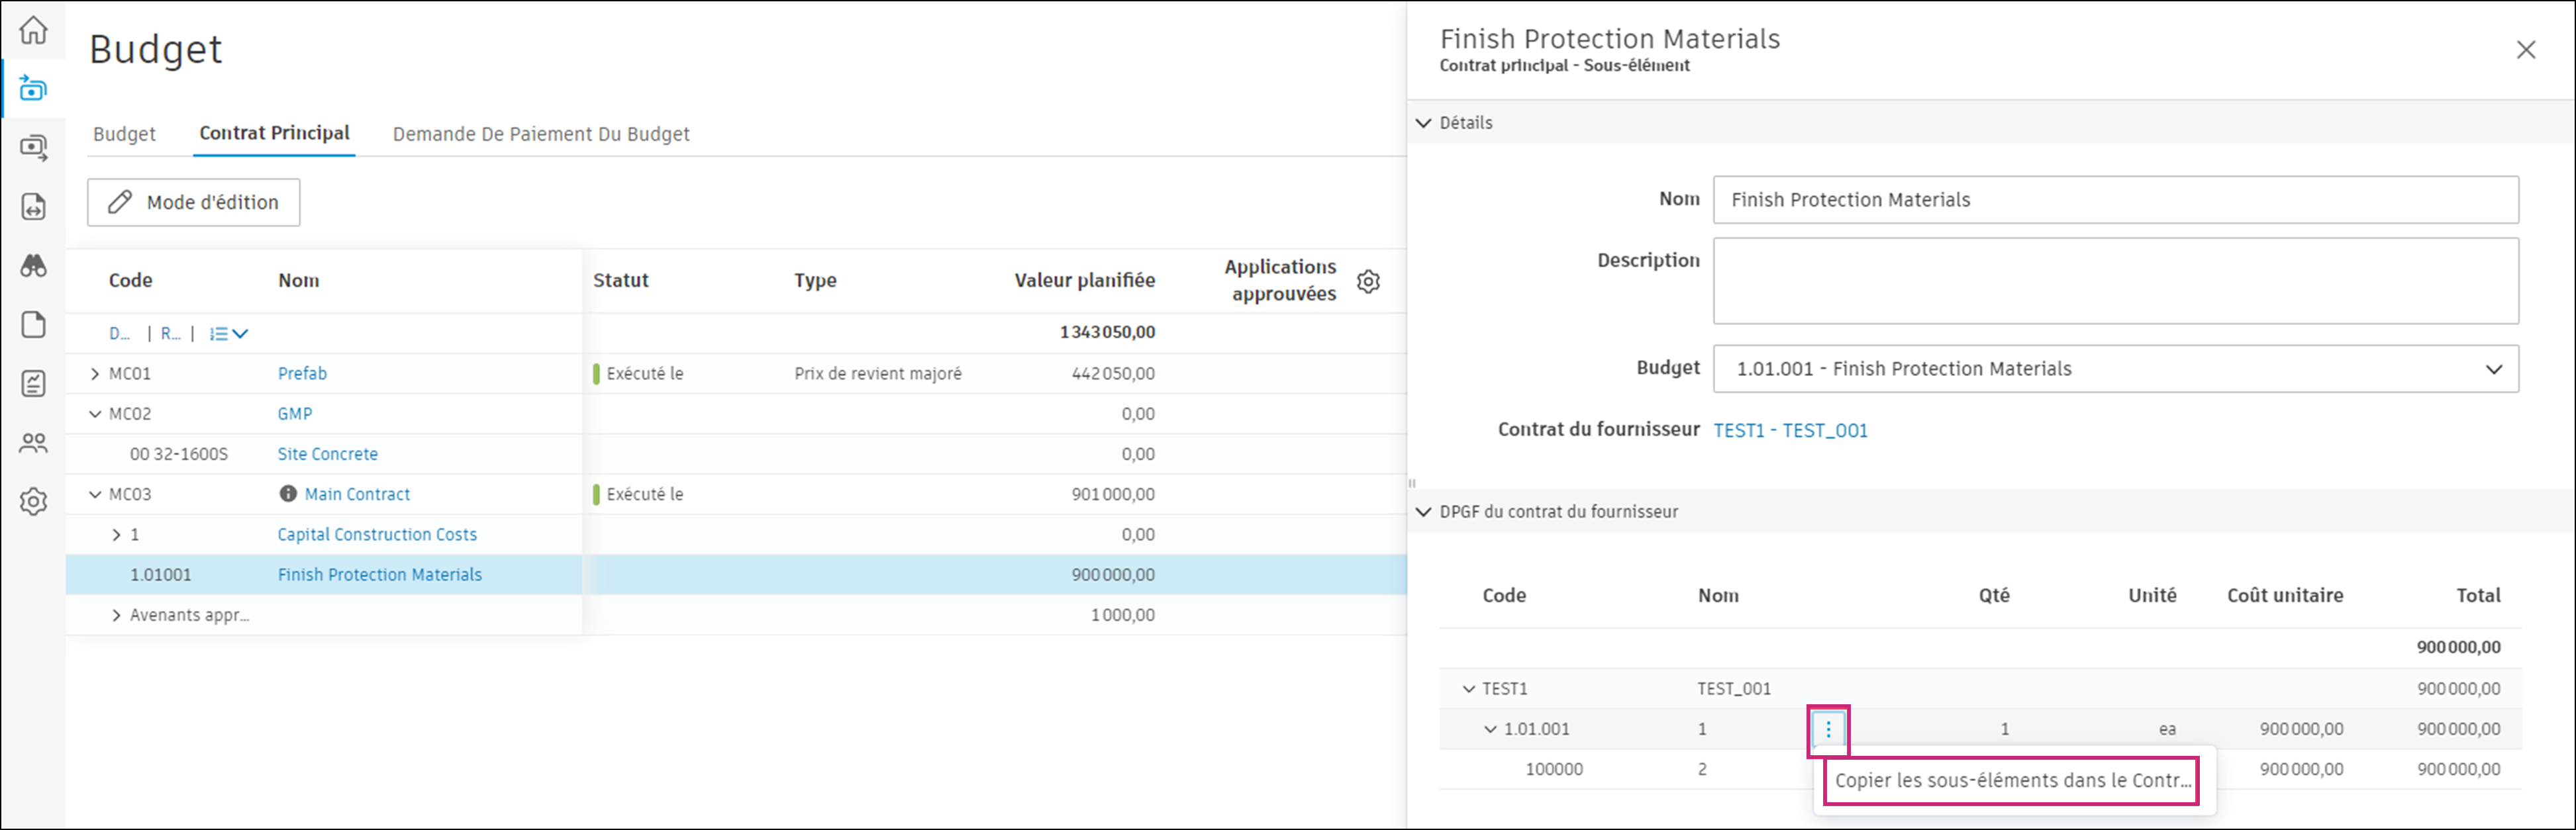Open TEST1 - TEST_001 supplier contract link
This screenshot has width=2576, height=830.
(x=1790, y=431)
